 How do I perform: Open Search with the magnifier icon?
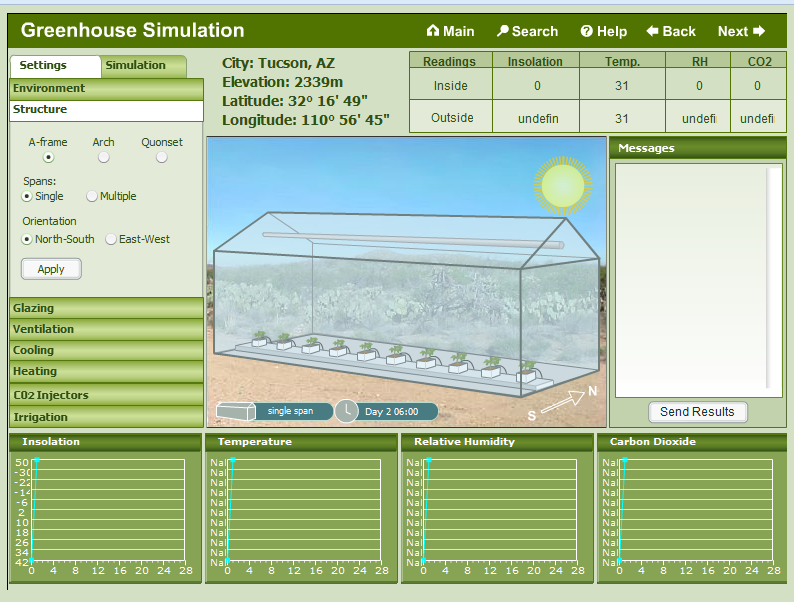(x=503, y=31)
